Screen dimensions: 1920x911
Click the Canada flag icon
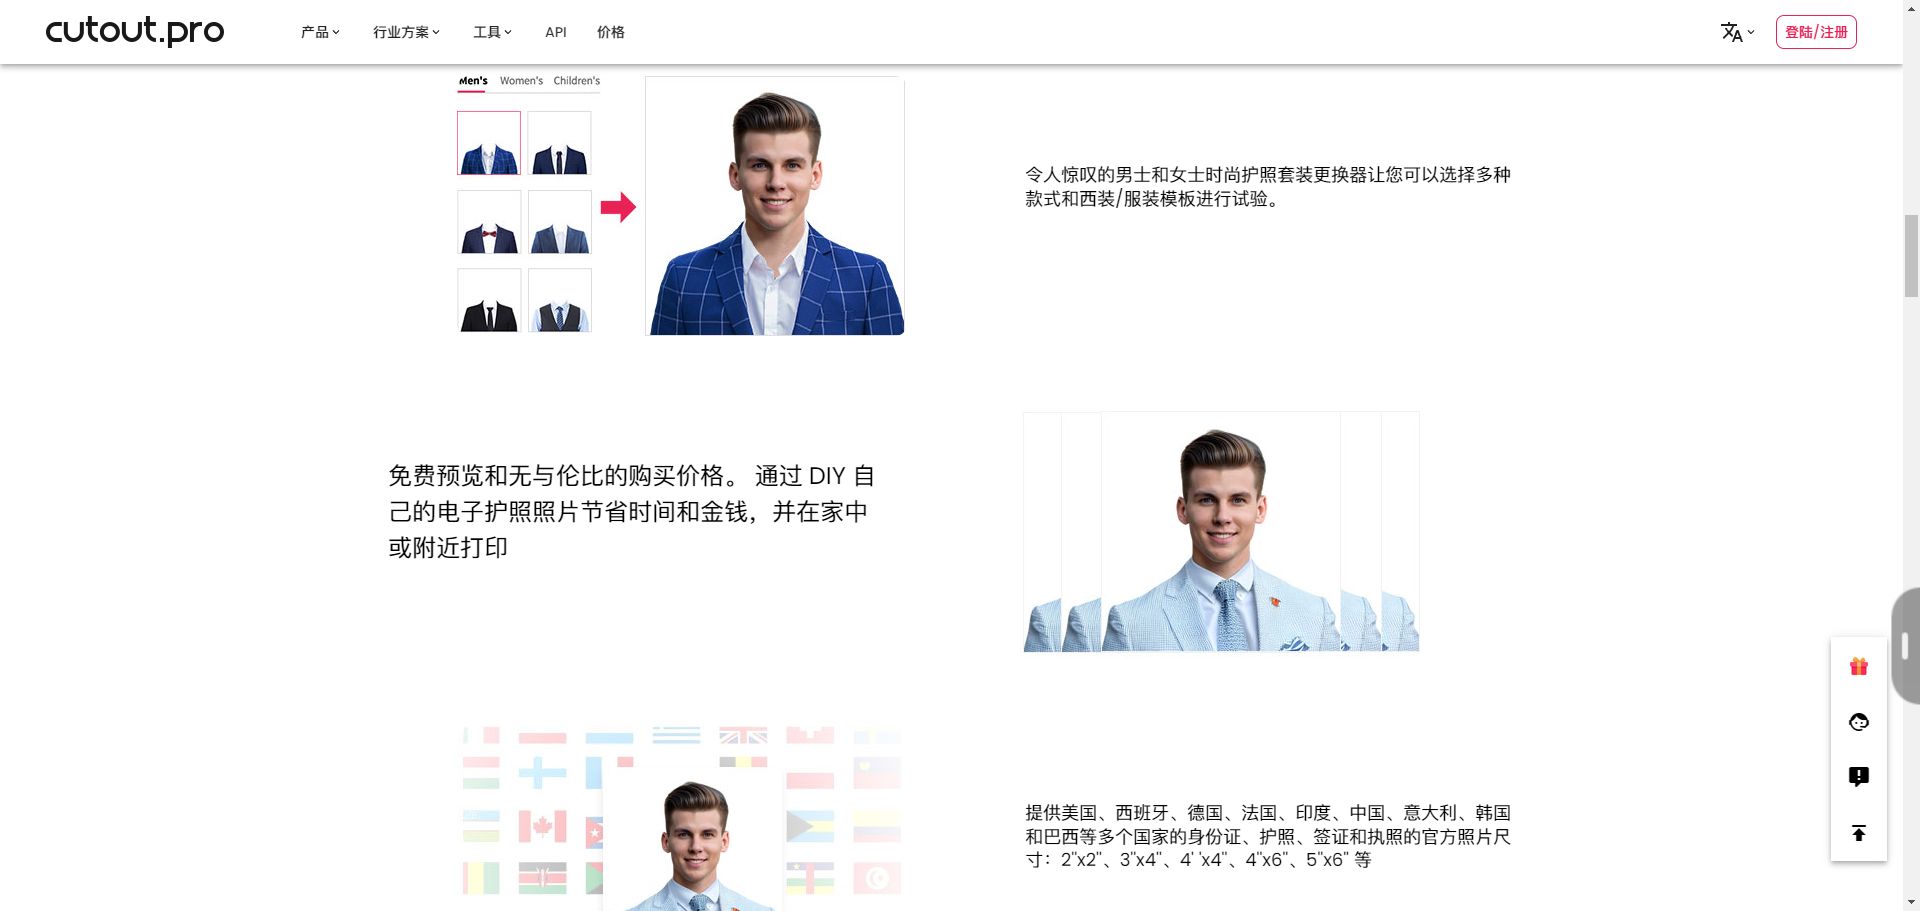coord(542,827)
